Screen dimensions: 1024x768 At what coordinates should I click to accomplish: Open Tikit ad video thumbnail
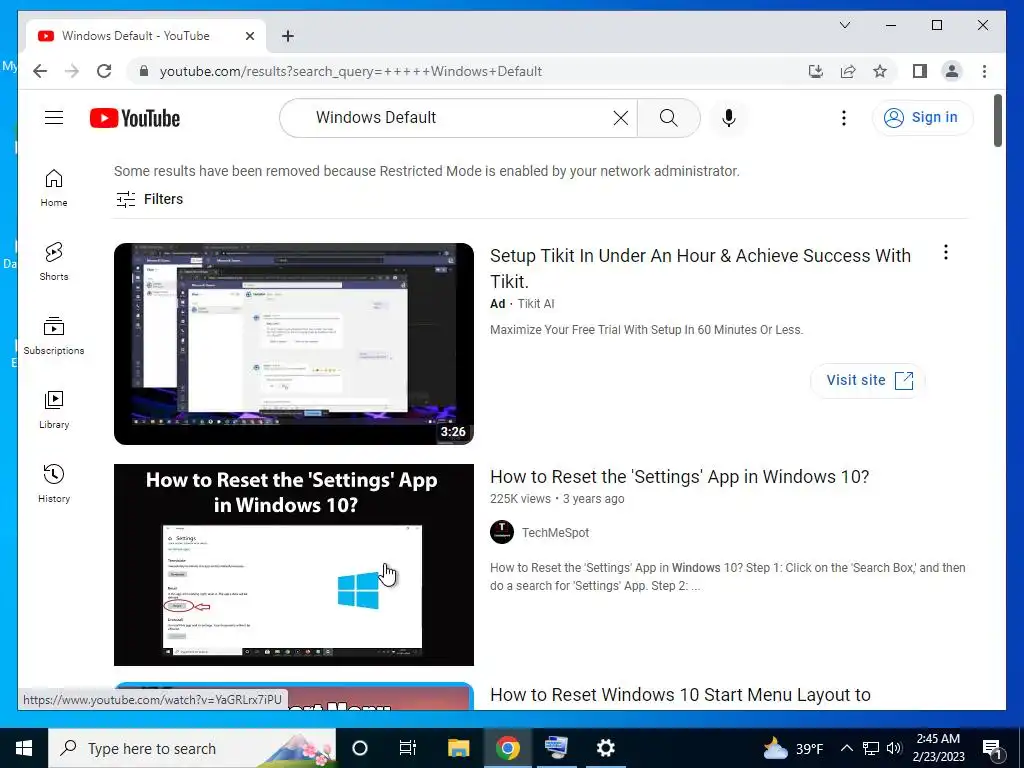294,344
